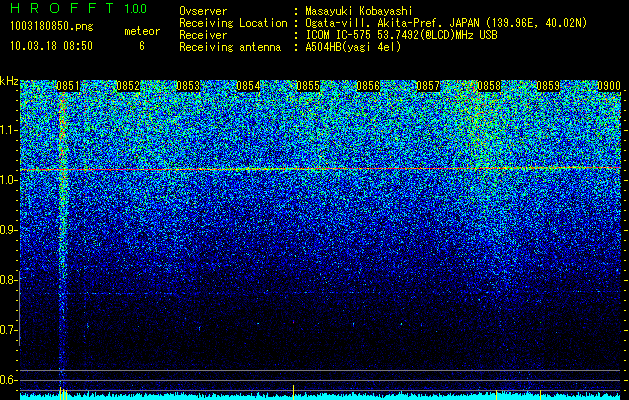Click the ICOM IC-575 receiver frequency text

click(x=401, y=35)
